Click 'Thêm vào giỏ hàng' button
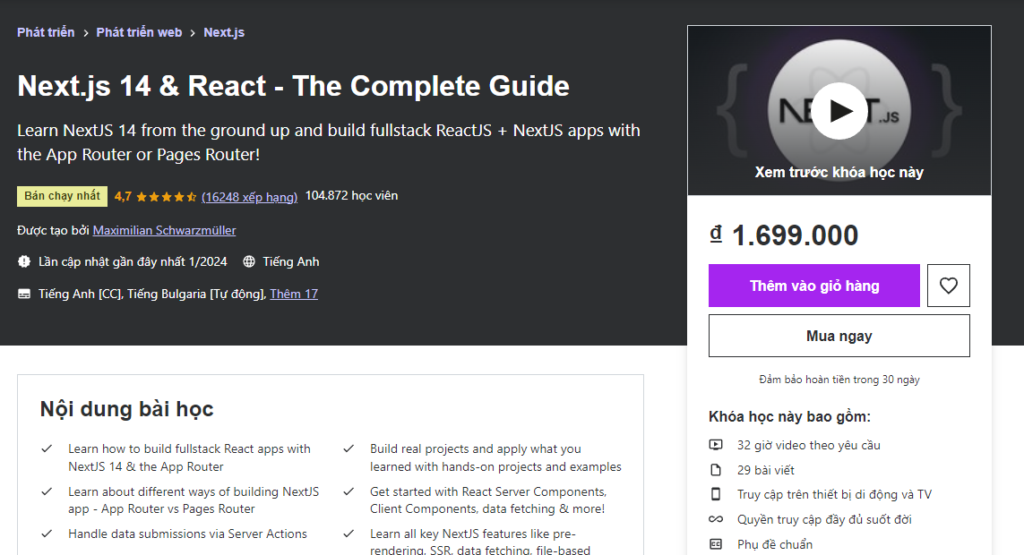Image resolution: width=1024 pixels, height=555 pixels. [x=814, y=286]
